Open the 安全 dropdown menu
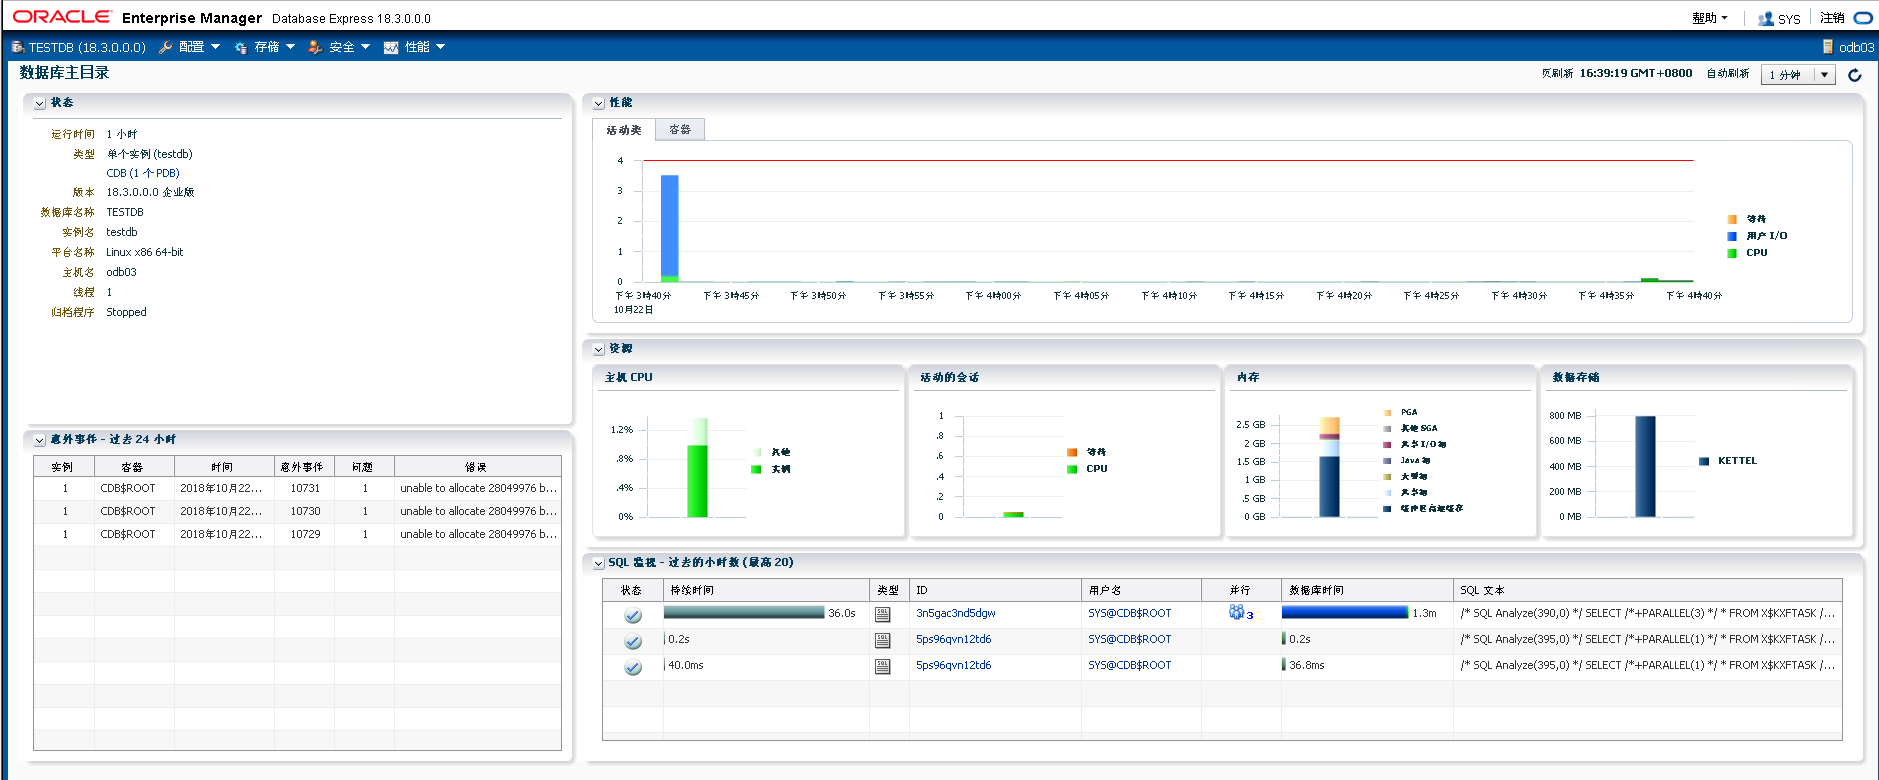1879x780 pixels. [x=351, y=47]
